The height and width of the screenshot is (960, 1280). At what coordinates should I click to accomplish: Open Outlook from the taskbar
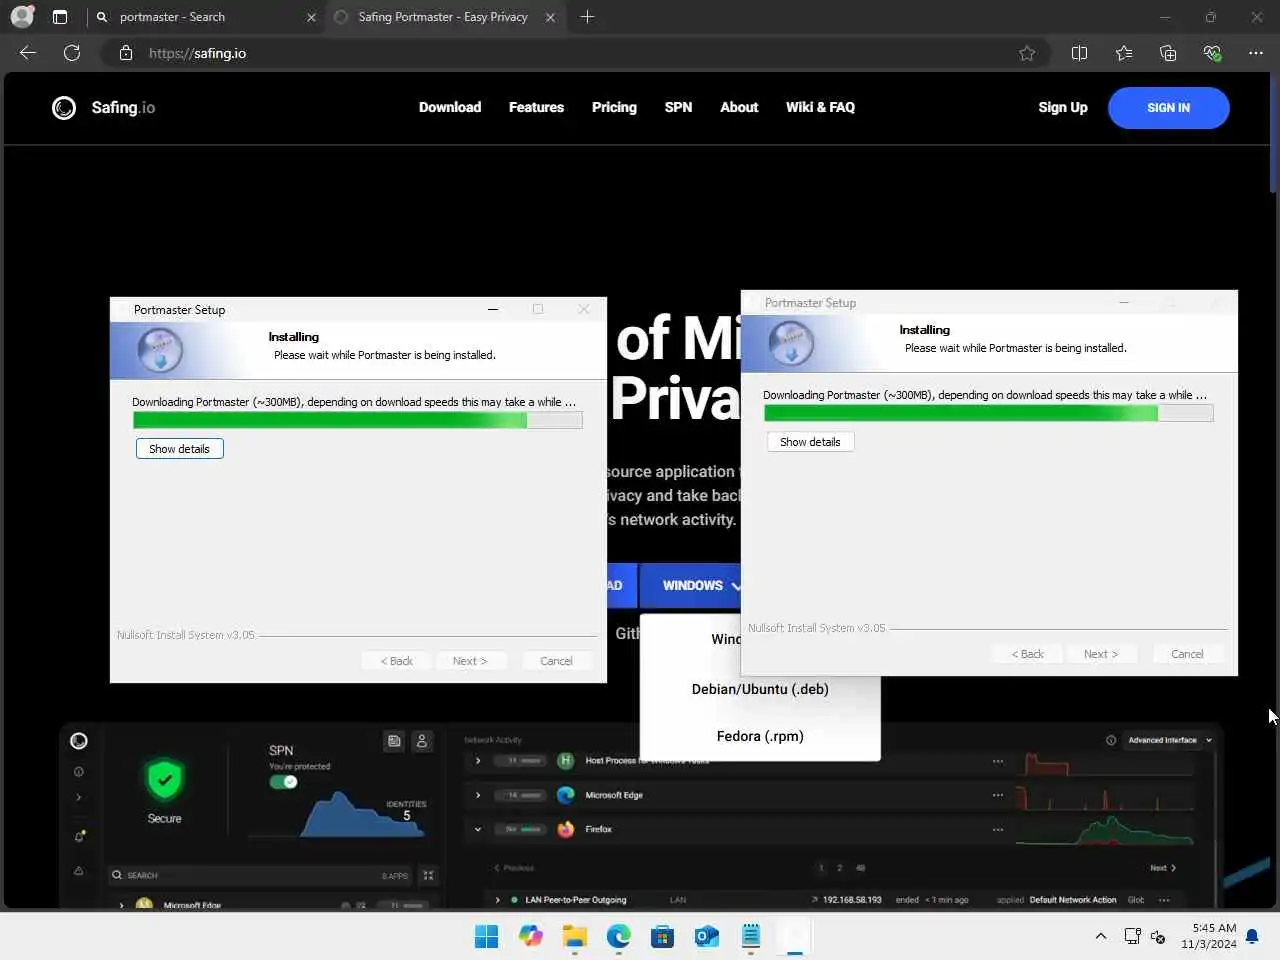706,936
